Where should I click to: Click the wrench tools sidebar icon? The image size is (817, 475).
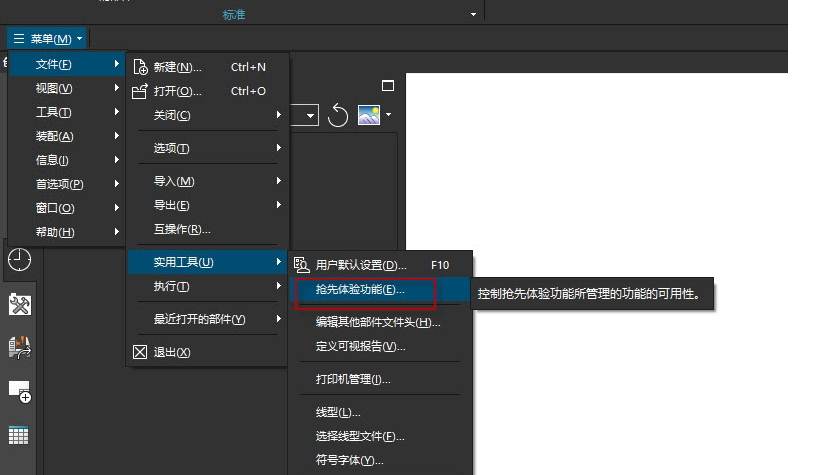[x=20, y=304]
